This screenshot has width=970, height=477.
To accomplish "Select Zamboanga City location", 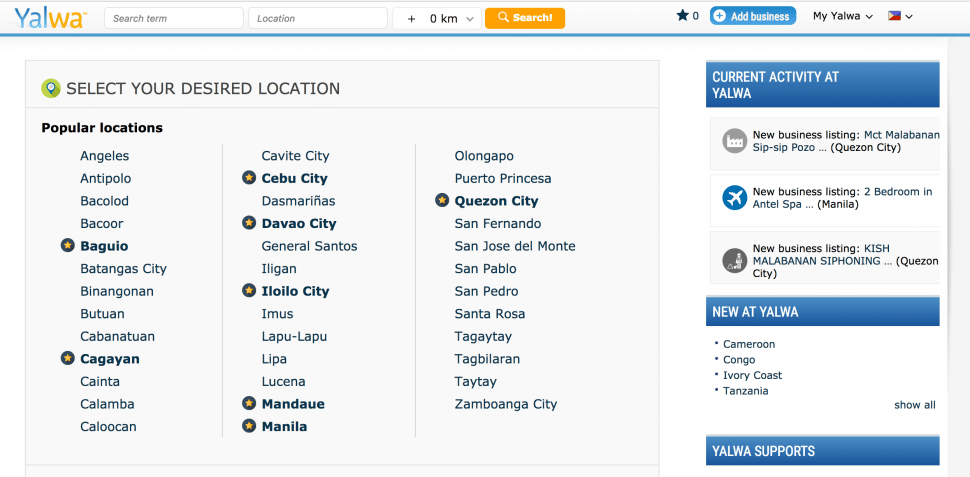I will [506, 404].
